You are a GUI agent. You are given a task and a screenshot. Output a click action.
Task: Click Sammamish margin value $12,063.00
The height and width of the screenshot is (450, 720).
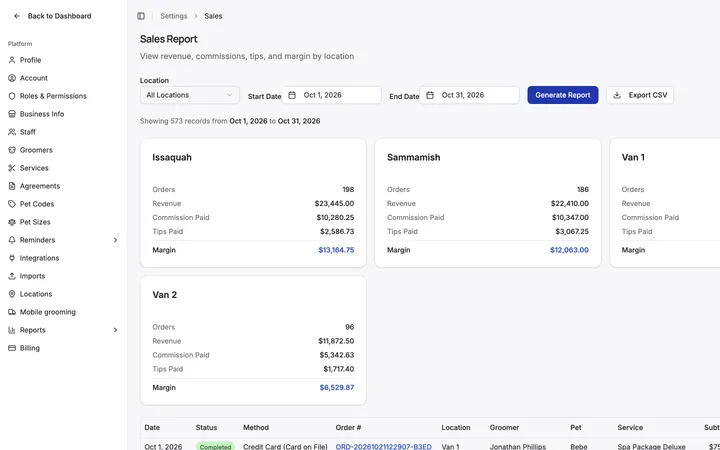[569, 250]
